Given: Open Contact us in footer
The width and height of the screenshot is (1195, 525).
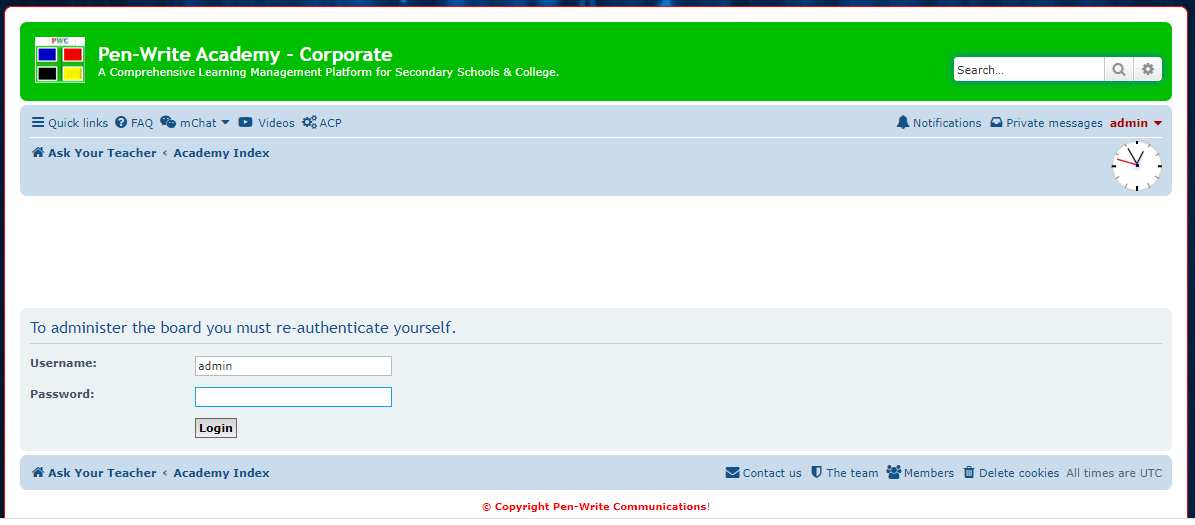Looking at the screenshot, I should tap(763, 473).
